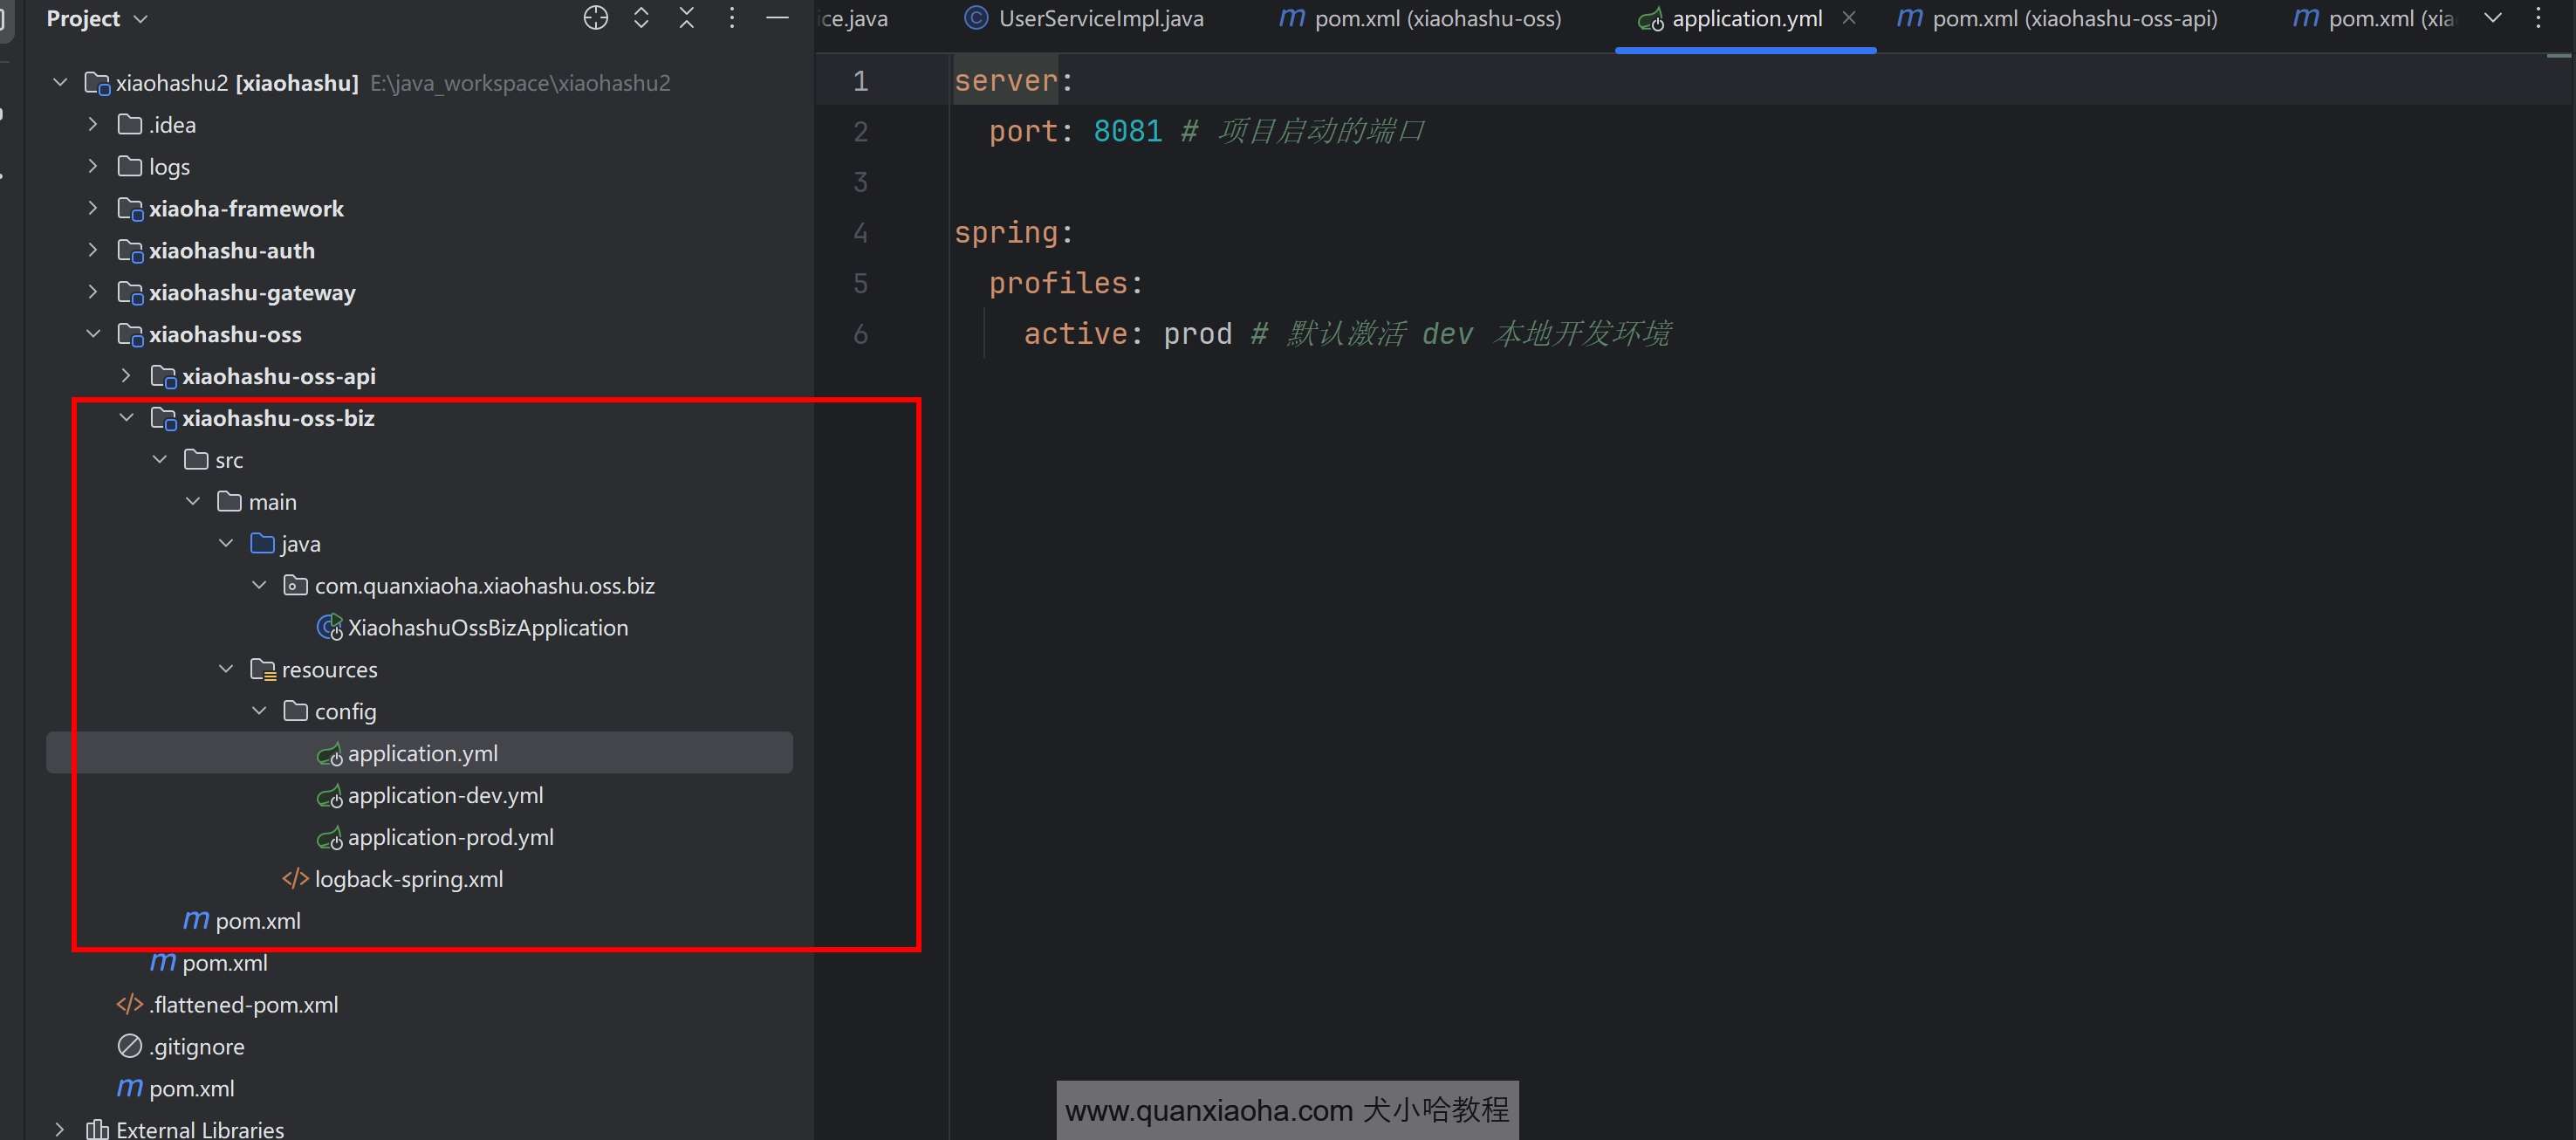This screenshot has width=2576, height=1140.
Task: Open editor tab bar three-dot menu
Action: pos(2538,18)
